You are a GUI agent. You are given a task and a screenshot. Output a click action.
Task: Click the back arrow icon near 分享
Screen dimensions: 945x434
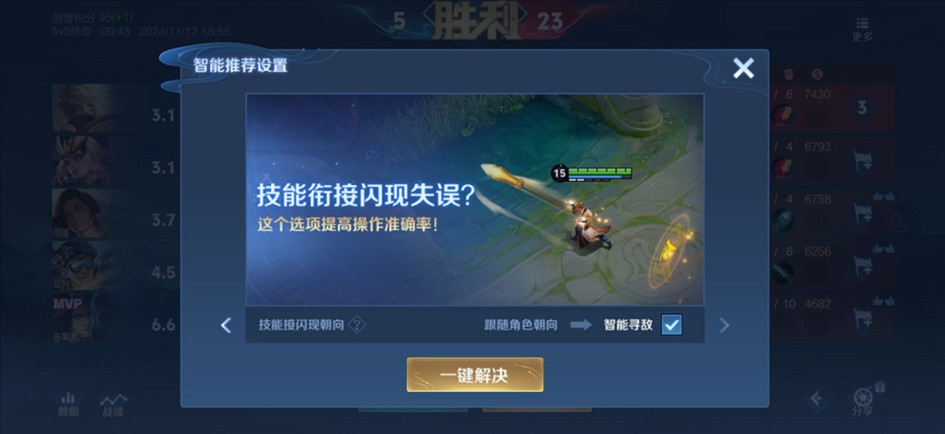pos(817,398)
